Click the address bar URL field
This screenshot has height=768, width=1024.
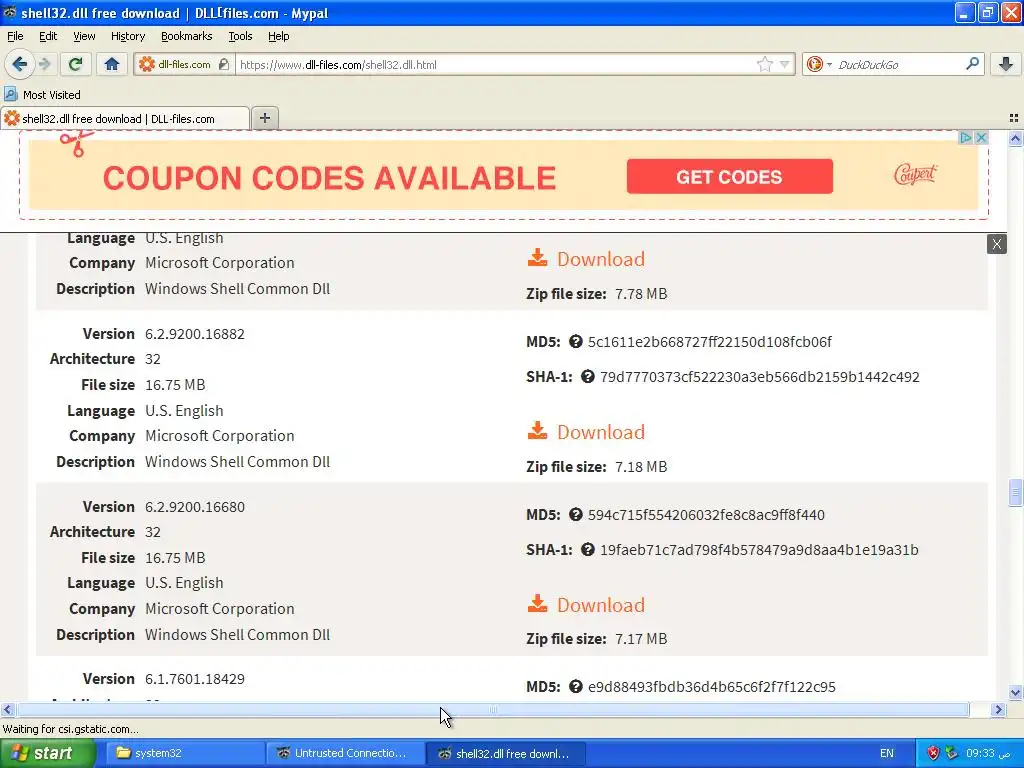coord(495,64)
